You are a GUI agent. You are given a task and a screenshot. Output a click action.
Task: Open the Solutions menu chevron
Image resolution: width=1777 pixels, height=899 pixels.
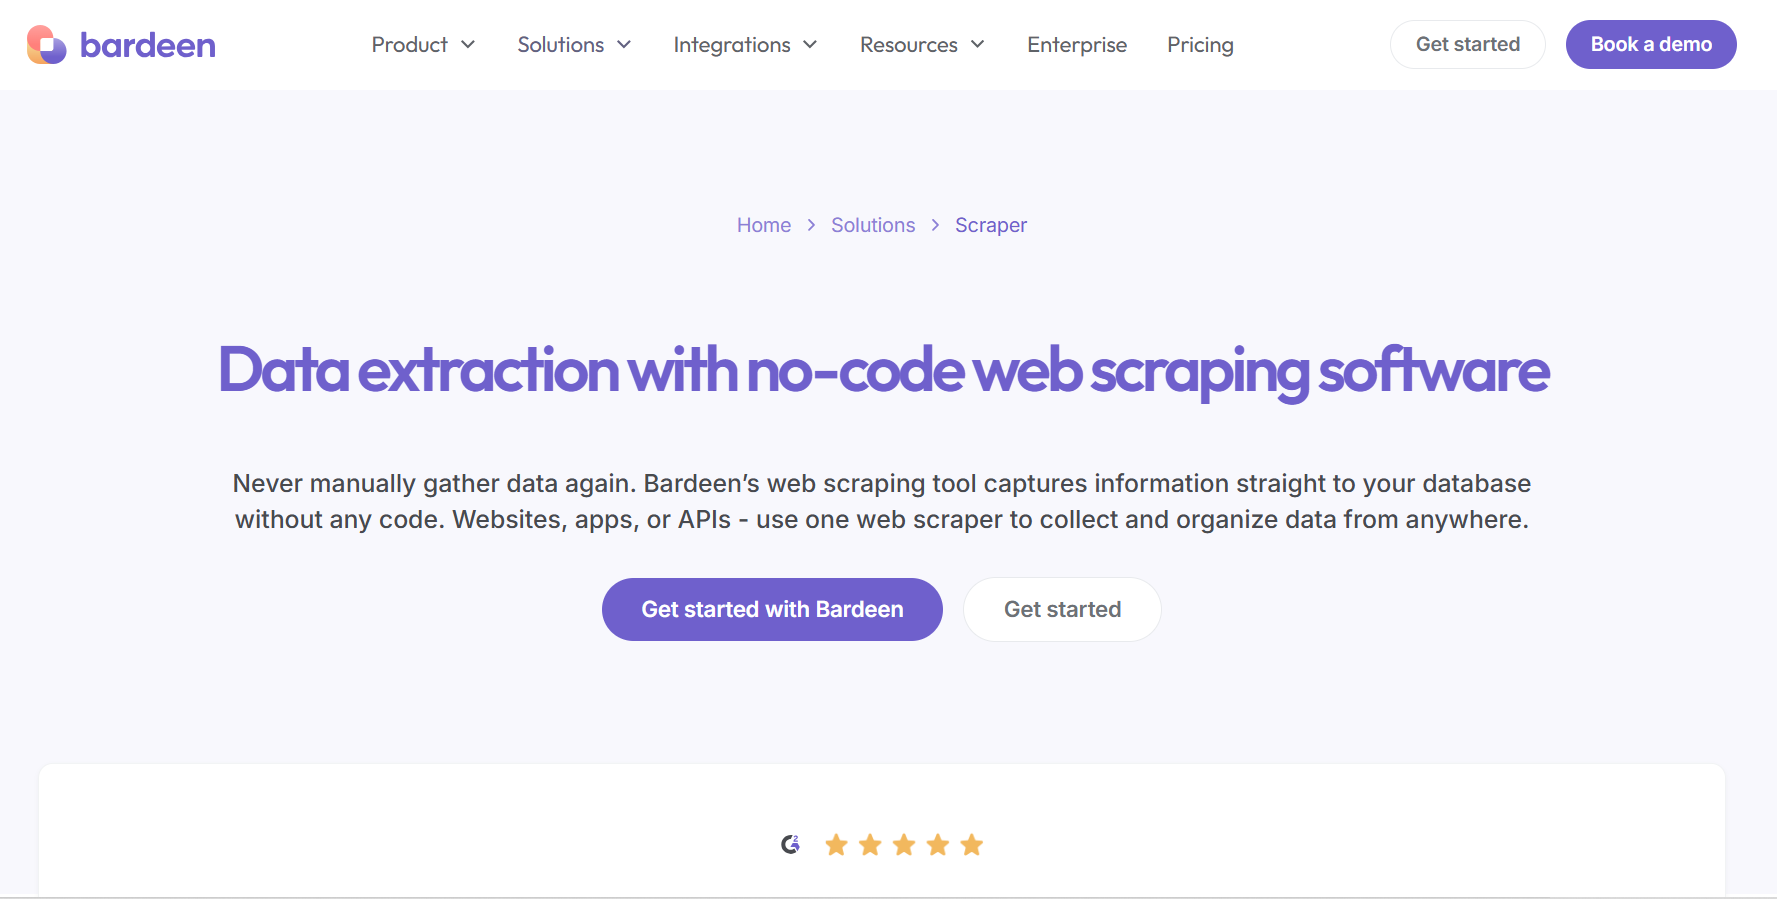pos(624,45)
